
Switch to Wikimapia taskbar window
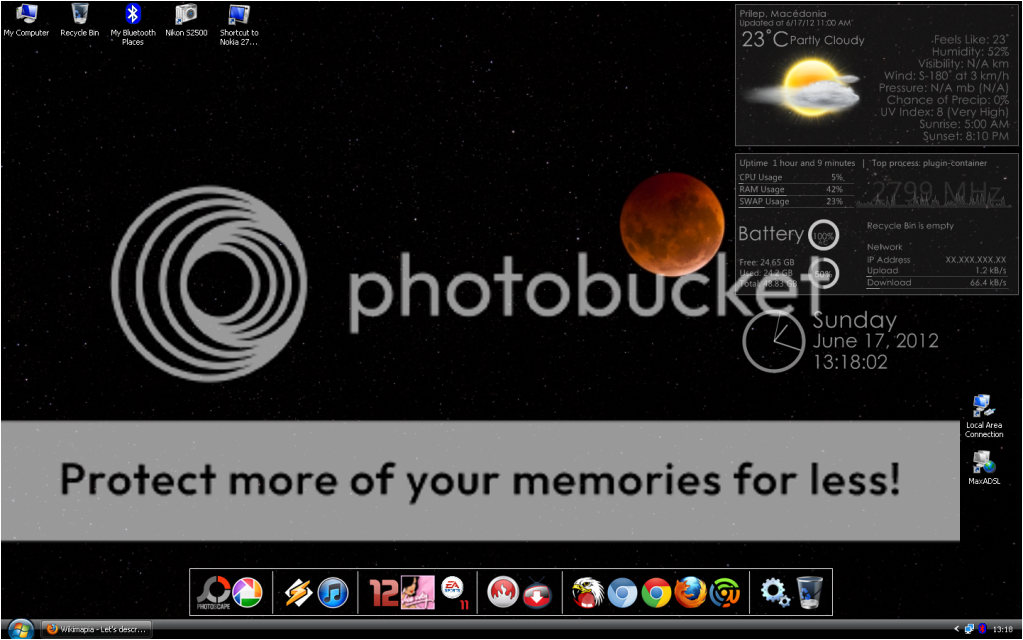click(97, 629)
